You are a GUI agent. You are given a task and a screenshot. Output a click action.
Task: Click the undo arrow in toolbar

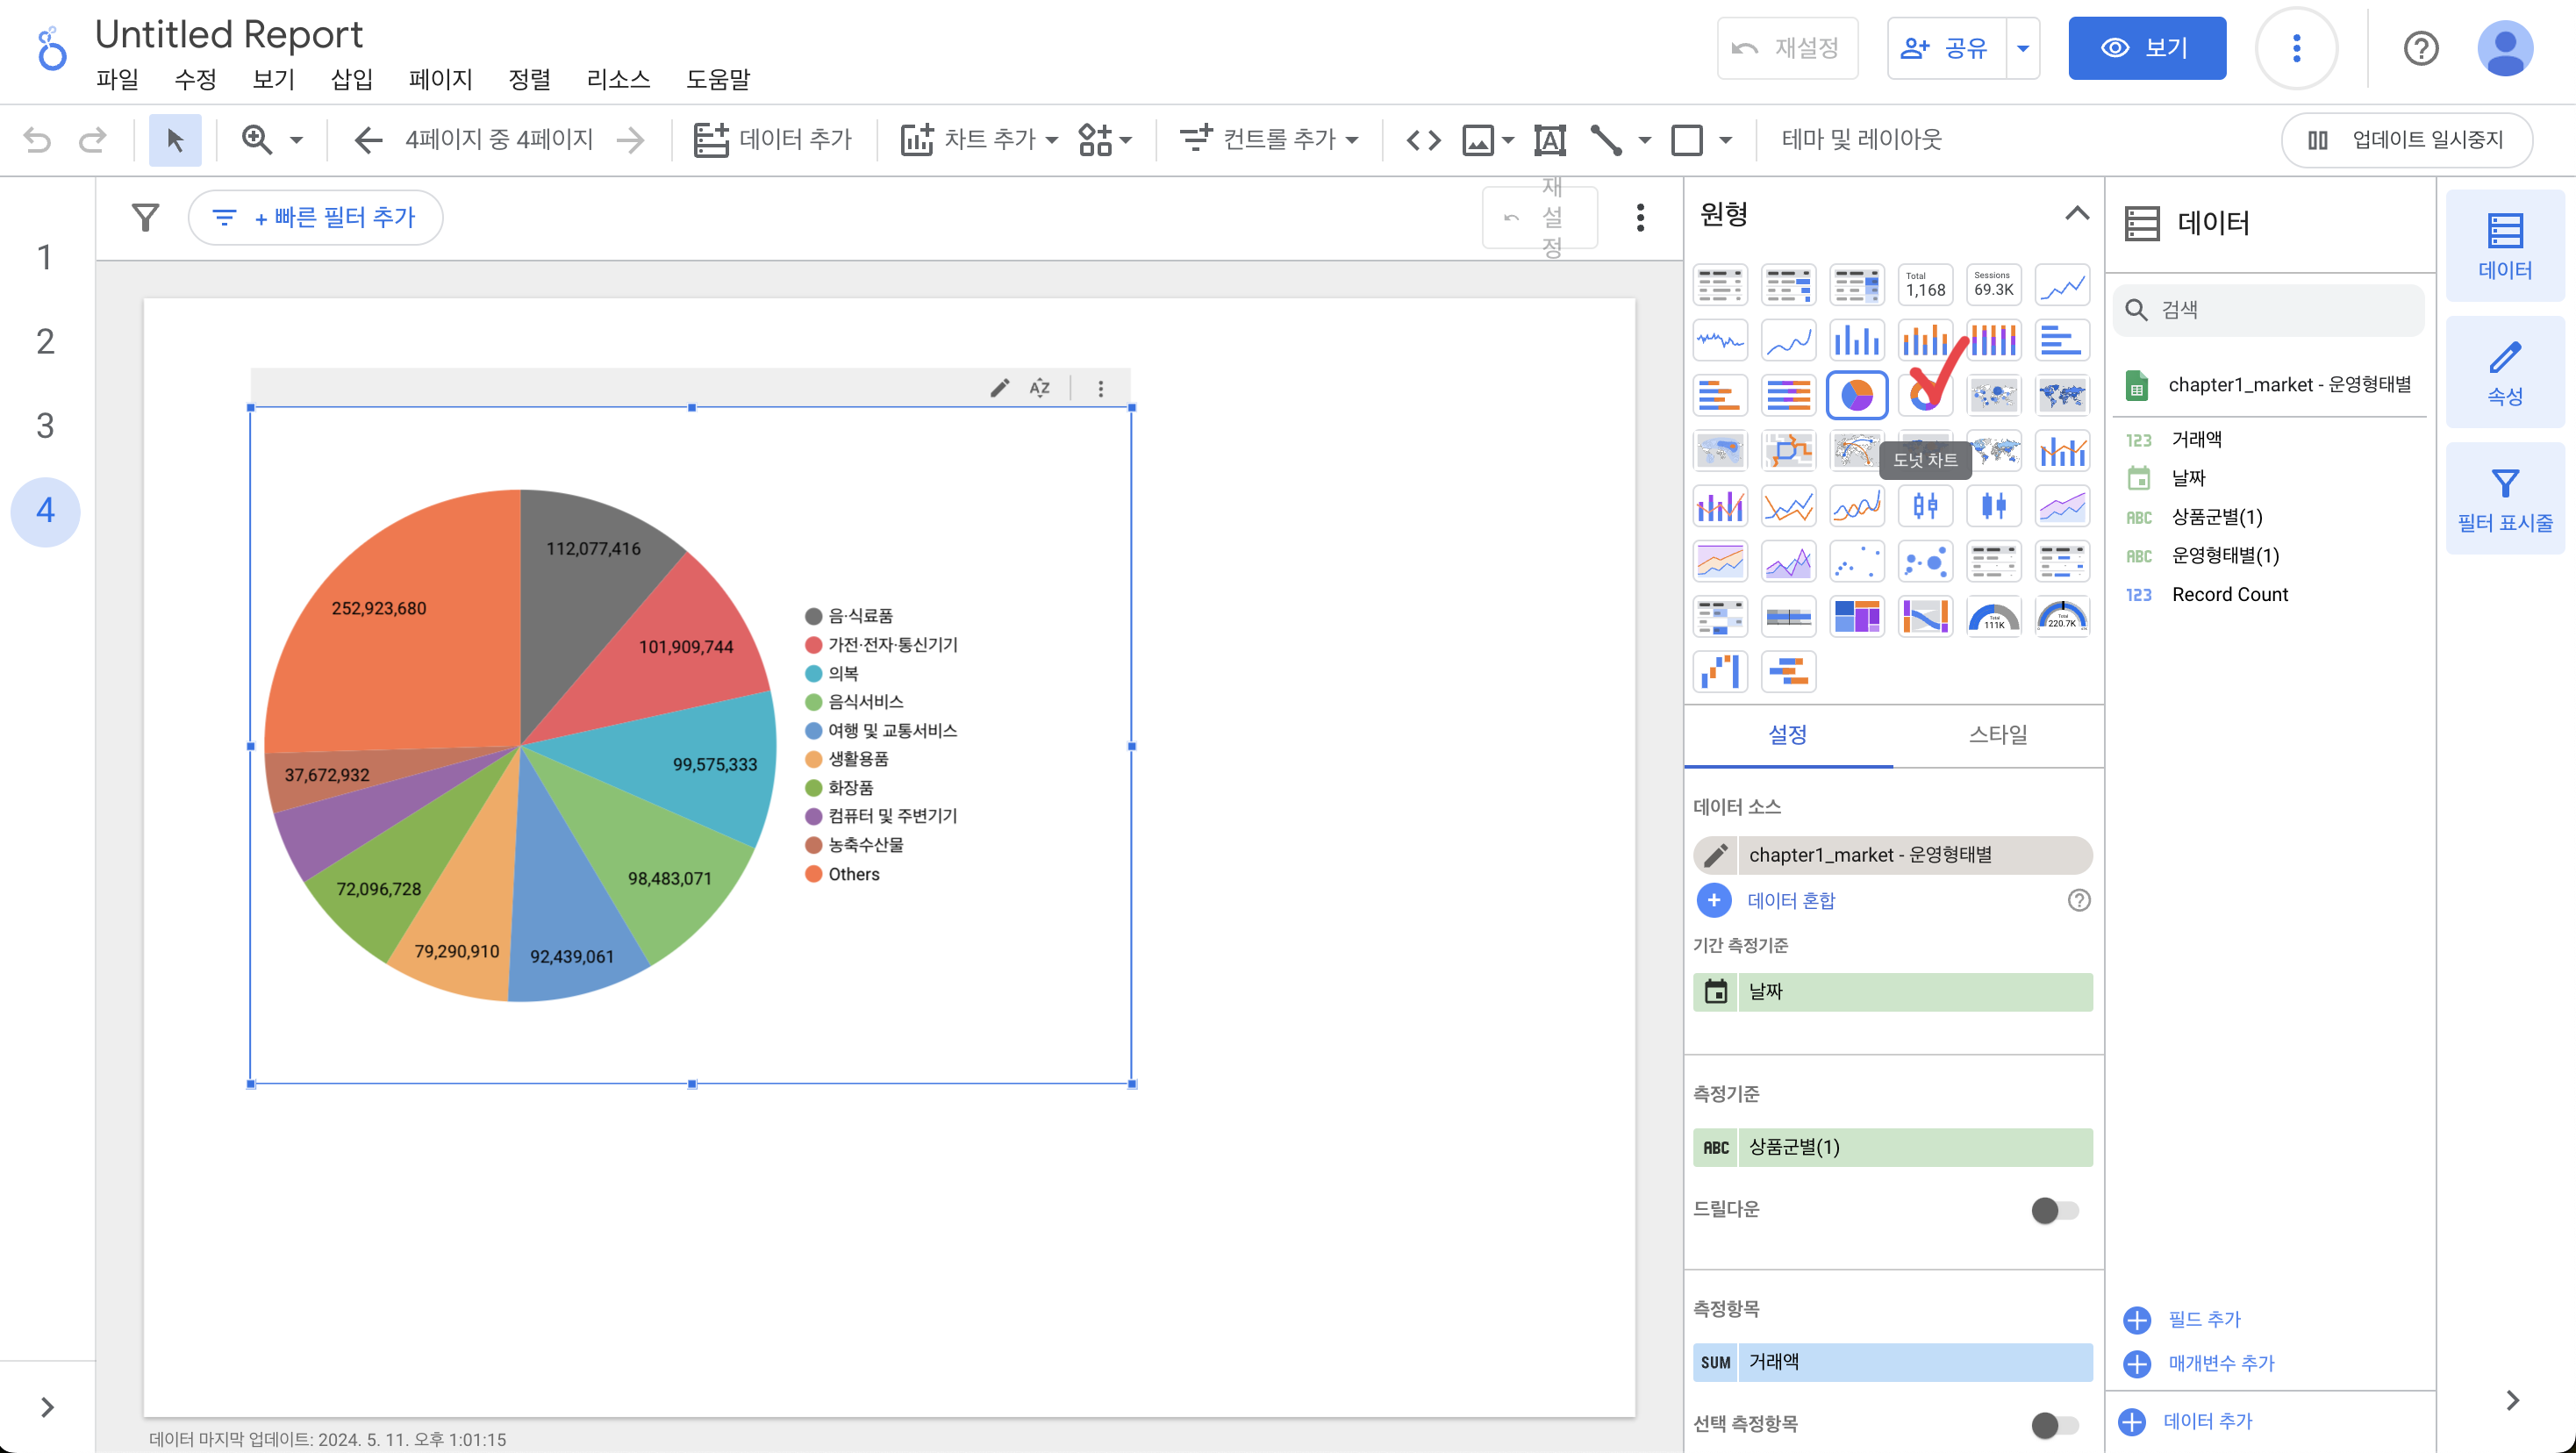coord(37,140)
